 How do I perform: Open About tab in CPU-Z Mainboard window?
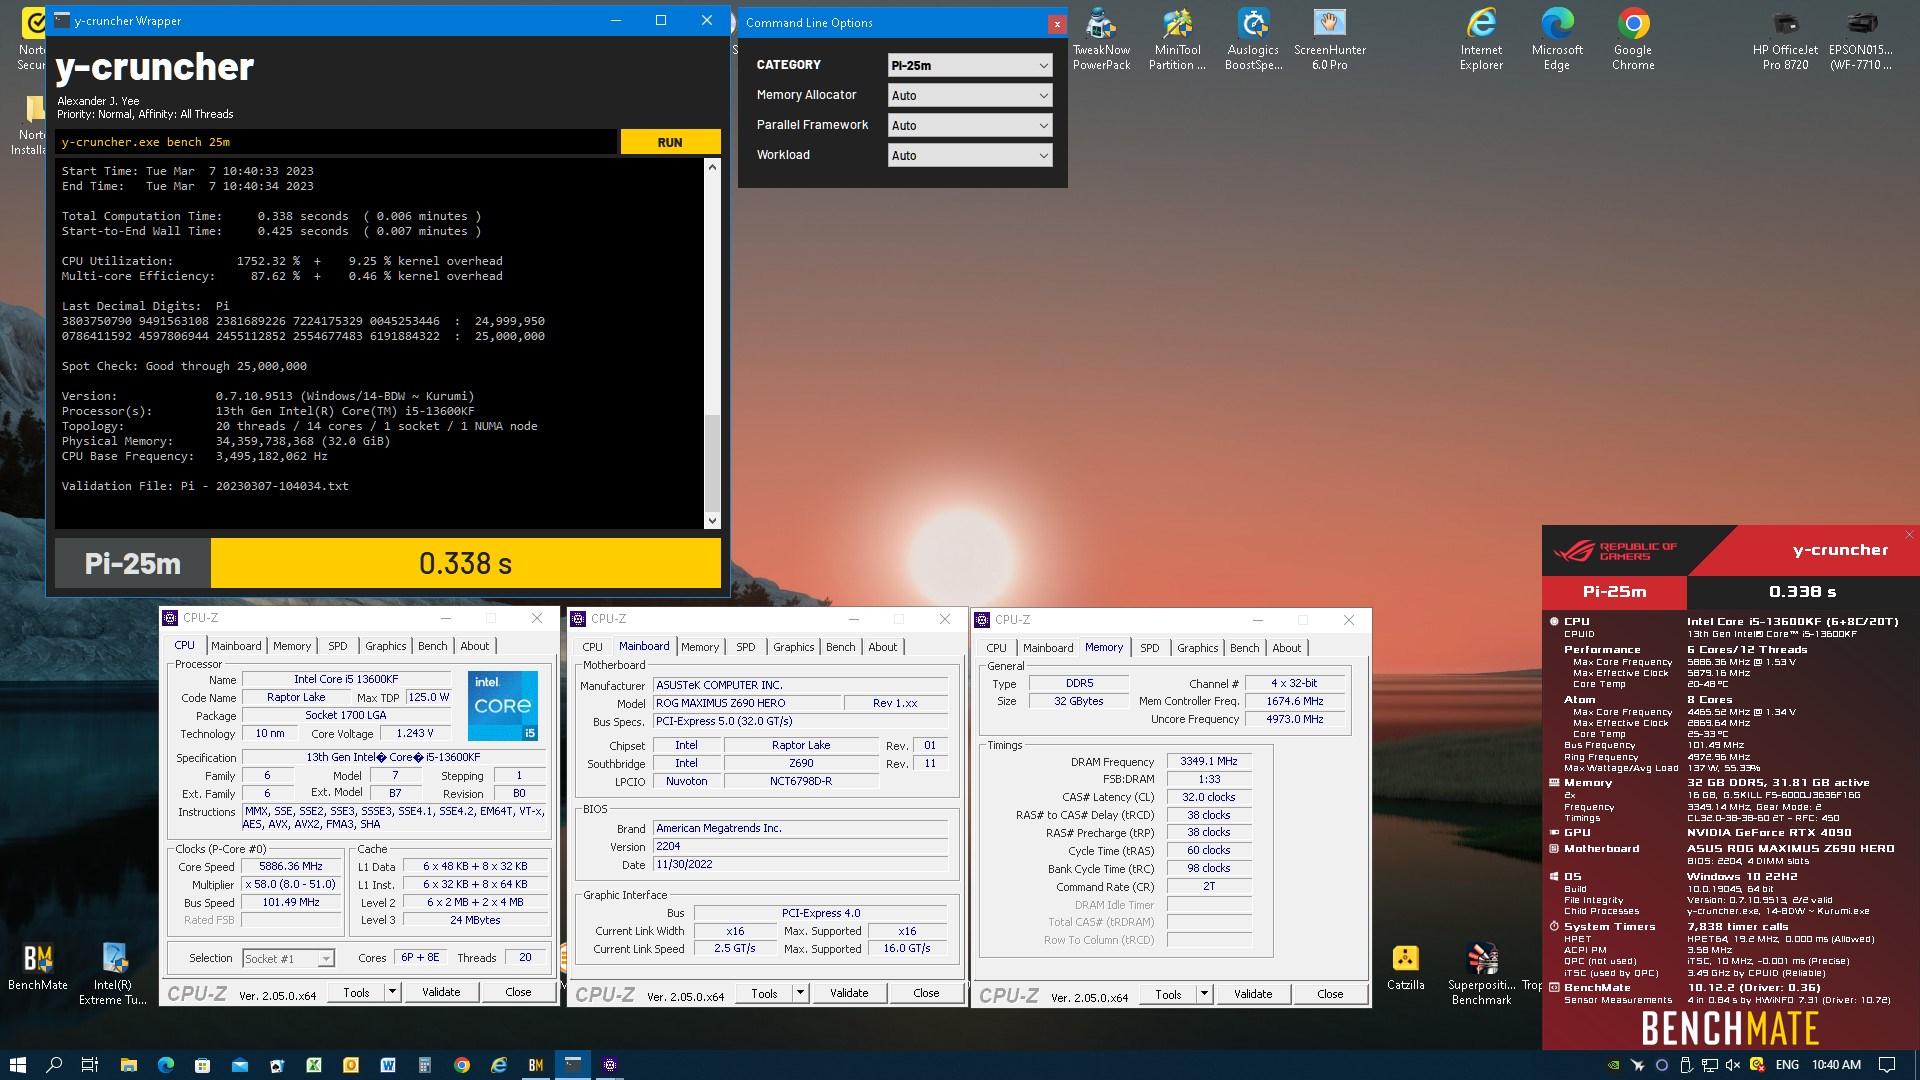point(883,647)
